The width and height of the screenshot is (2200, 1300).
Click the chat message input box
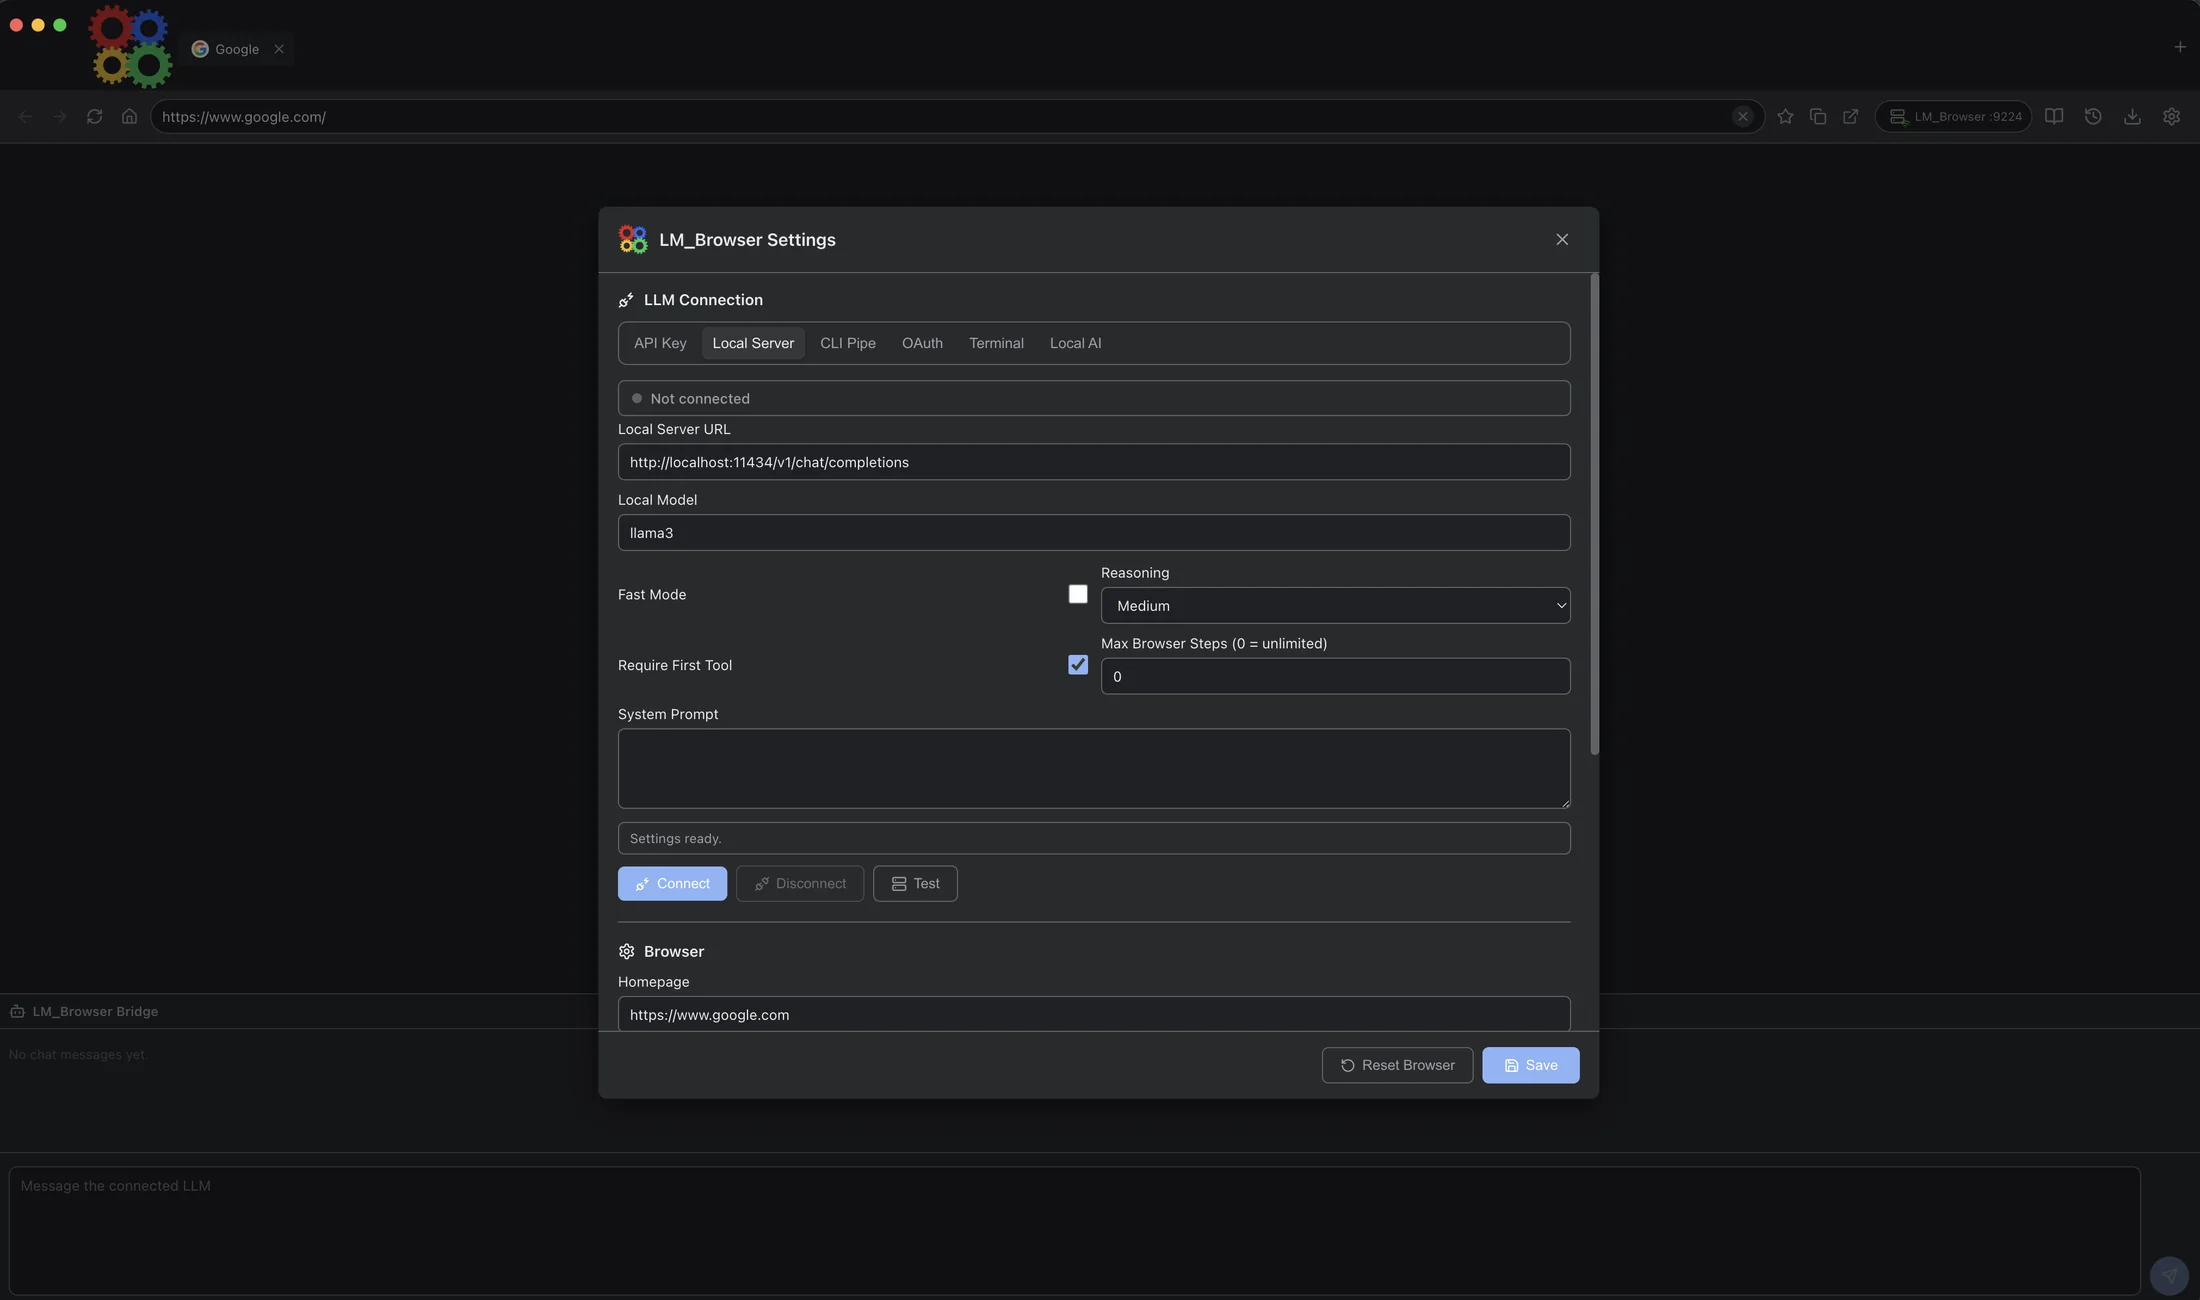1075,1230
